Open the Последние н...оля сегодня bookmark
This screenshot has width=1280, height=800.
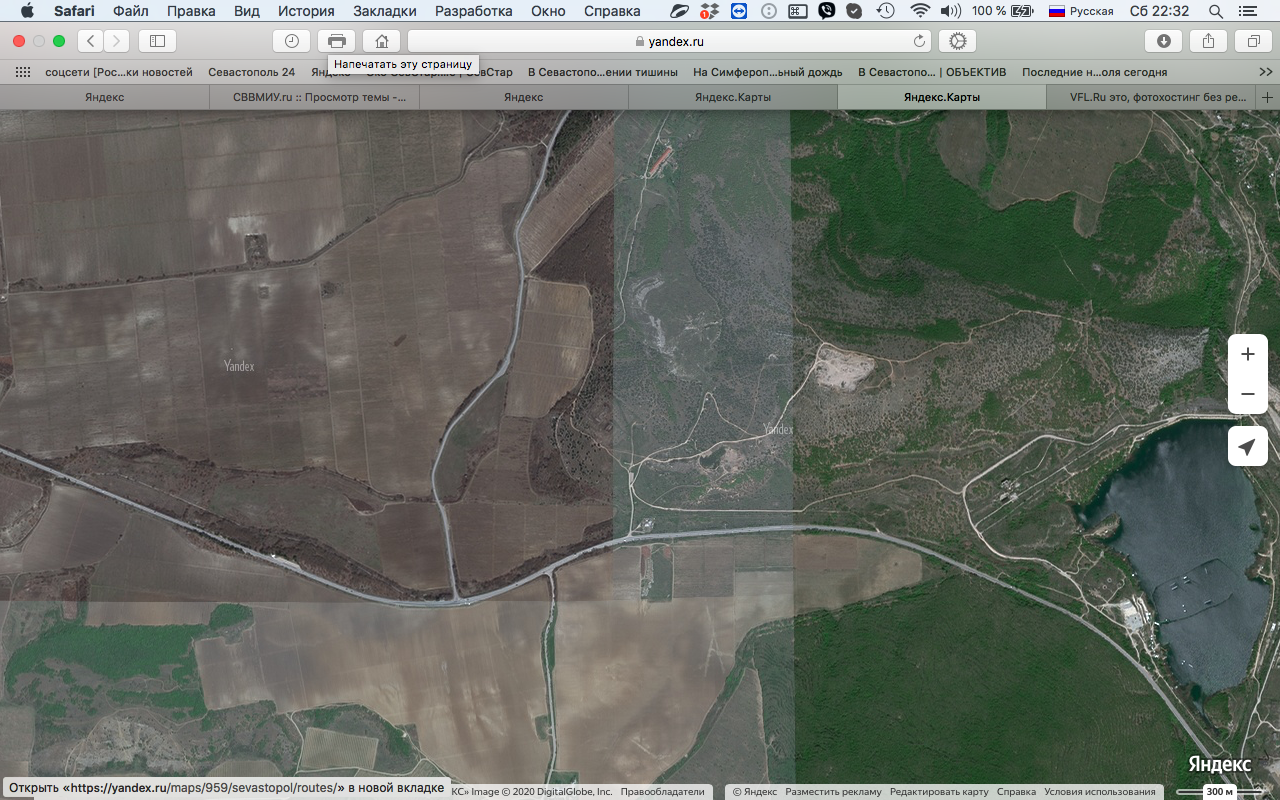pyautogui.click(x=1094, y=72)
